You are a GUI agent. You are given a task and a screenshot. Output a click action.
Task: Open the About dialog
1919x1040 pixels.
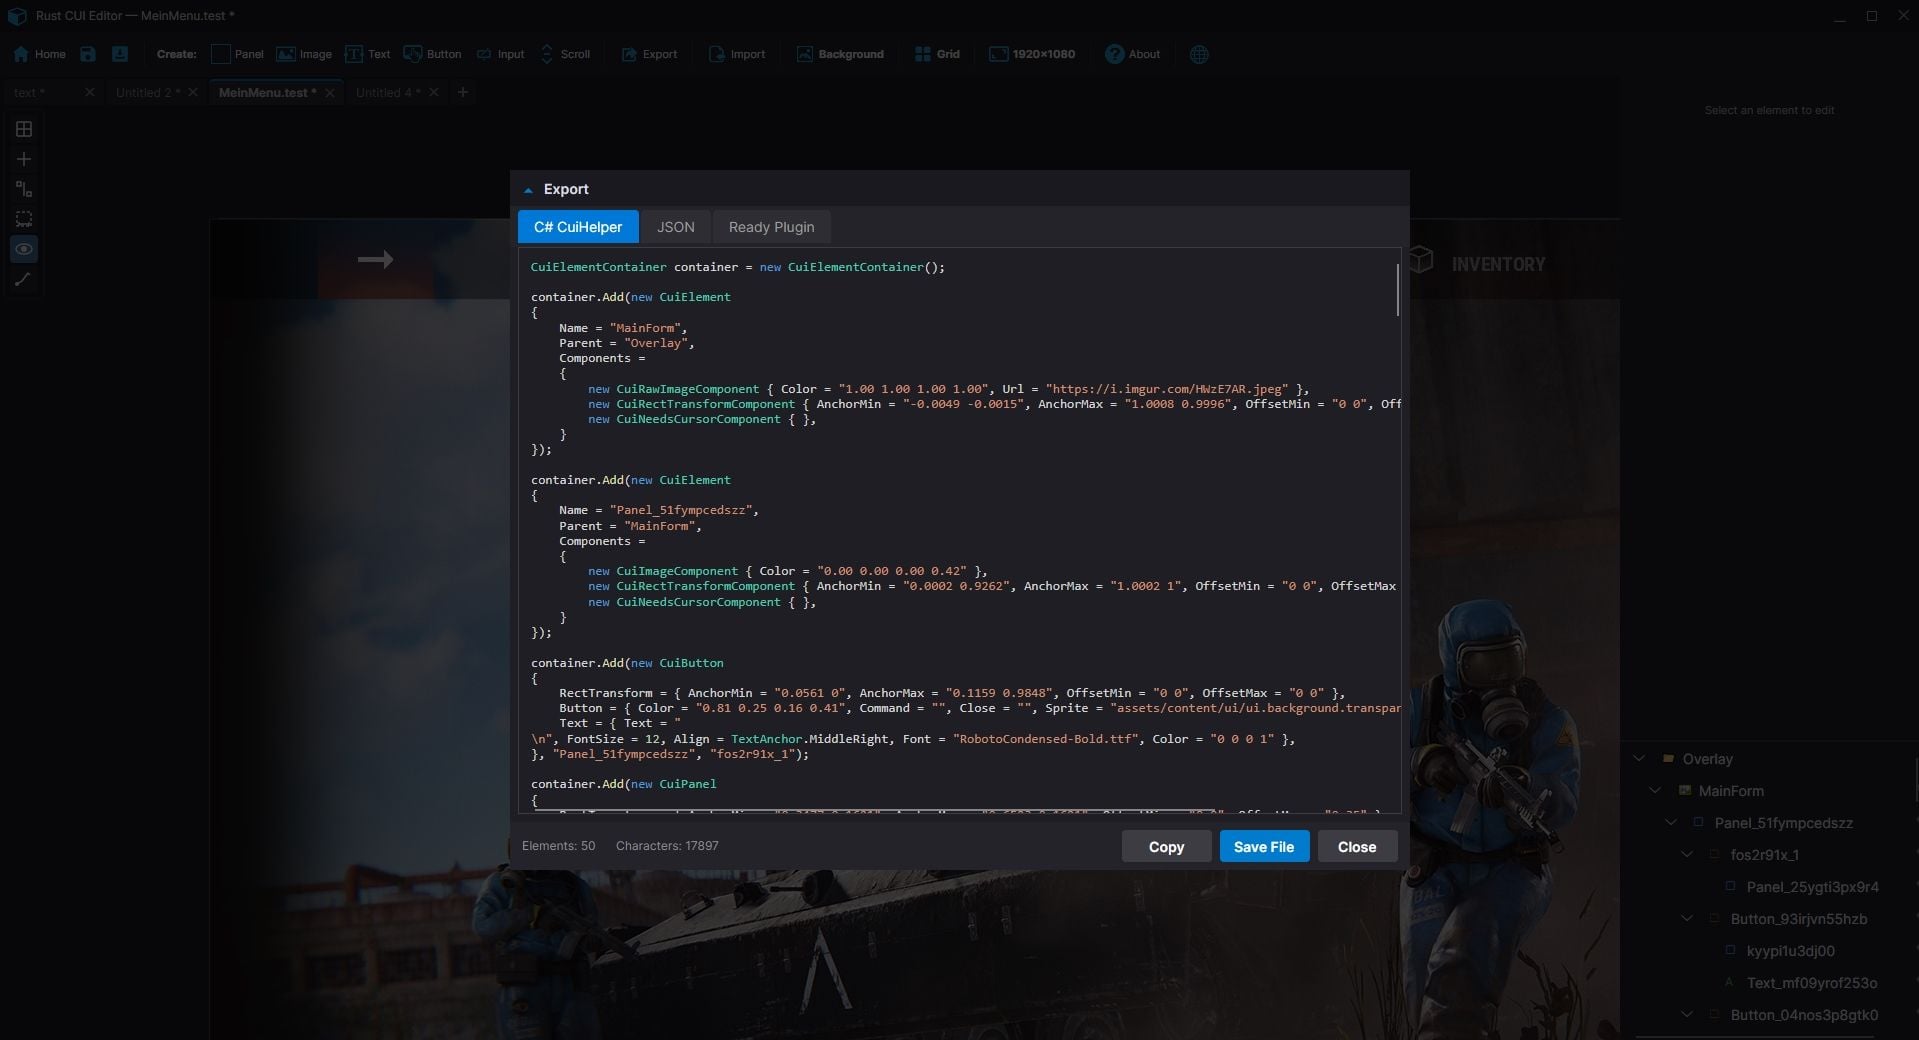(1132, 54)
